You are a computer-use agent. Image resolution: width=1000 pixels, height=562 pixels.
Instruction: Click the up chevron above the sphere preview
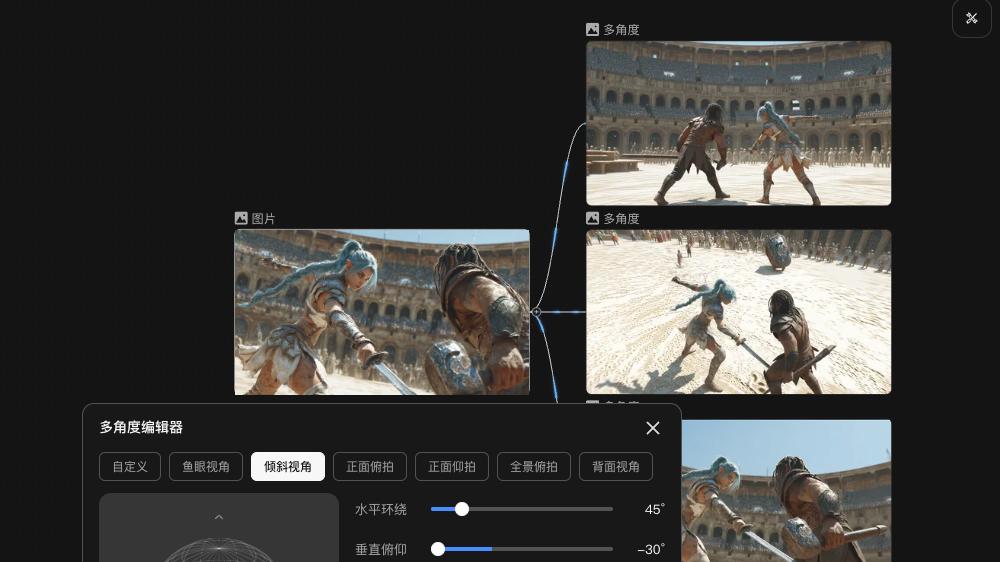219,517
